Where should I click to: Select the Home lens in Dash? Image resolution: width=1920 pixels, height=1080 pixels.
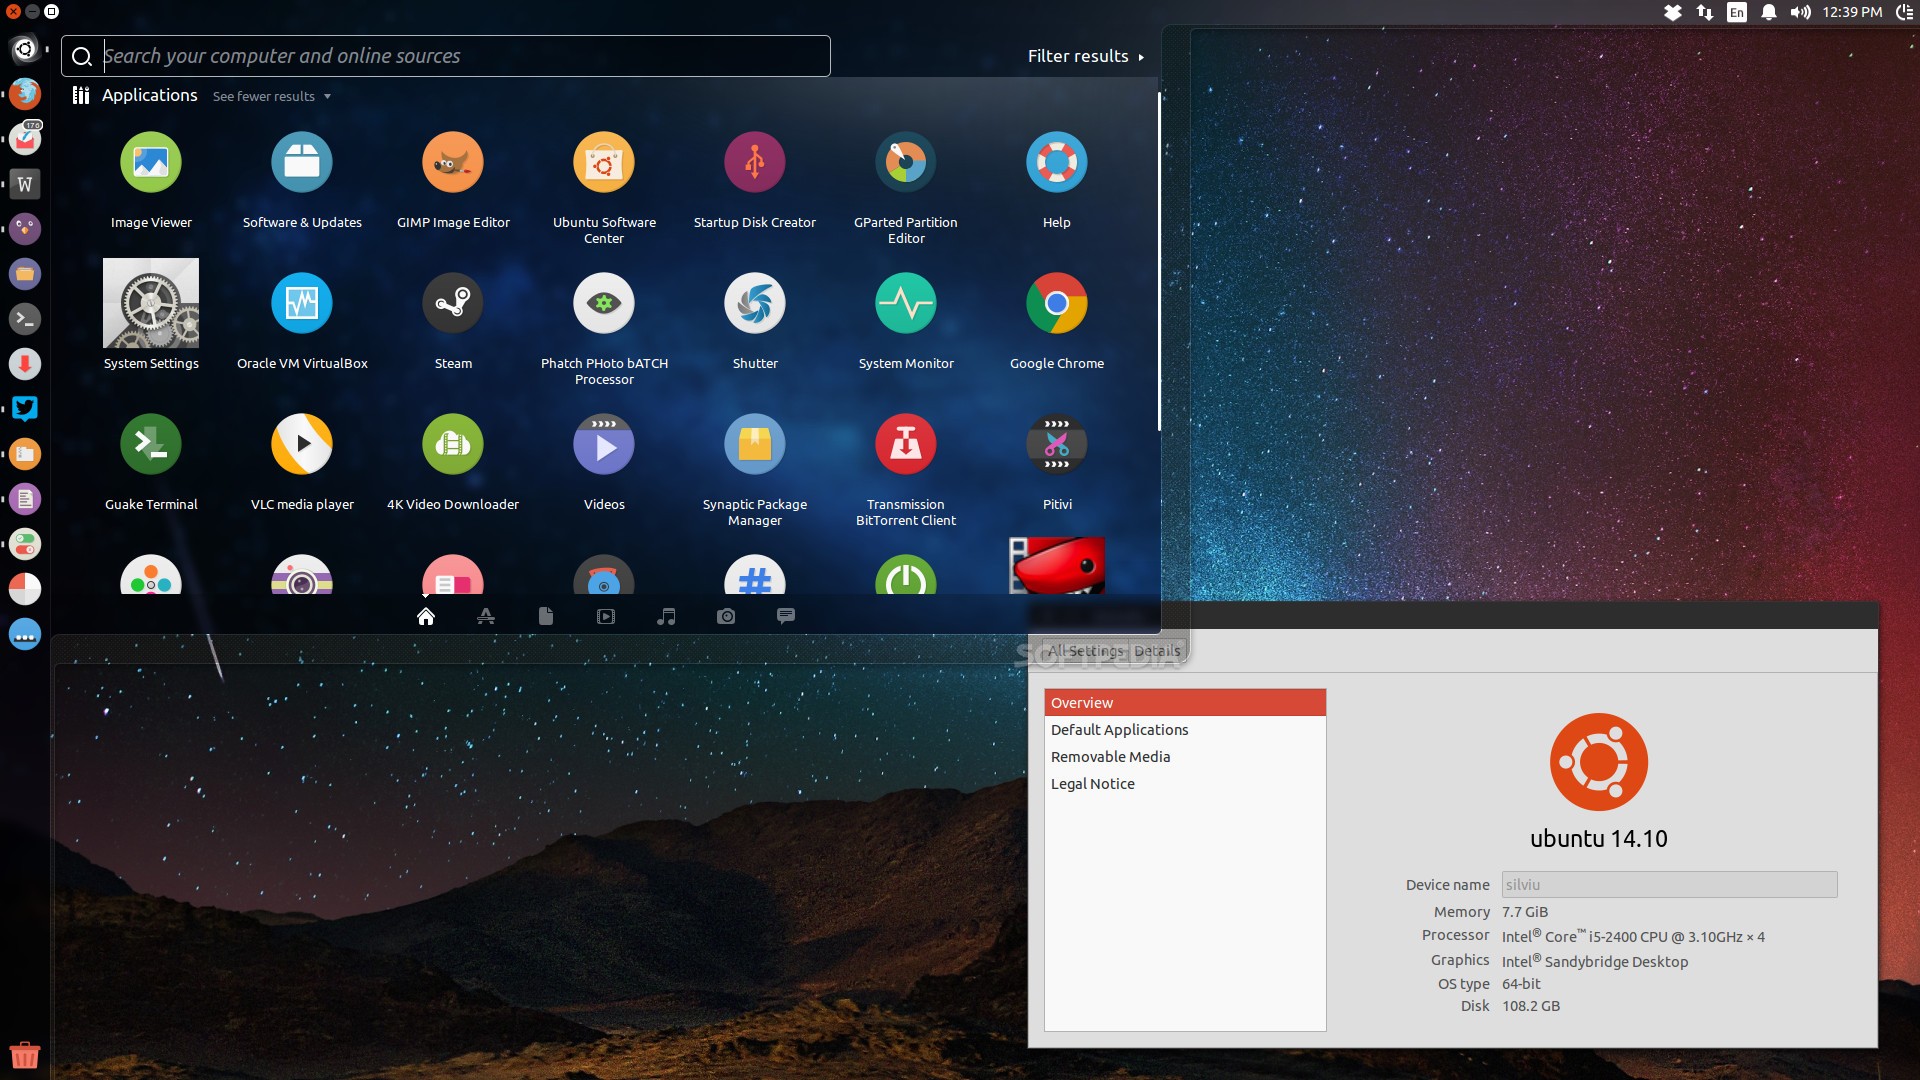coord(426,616)
